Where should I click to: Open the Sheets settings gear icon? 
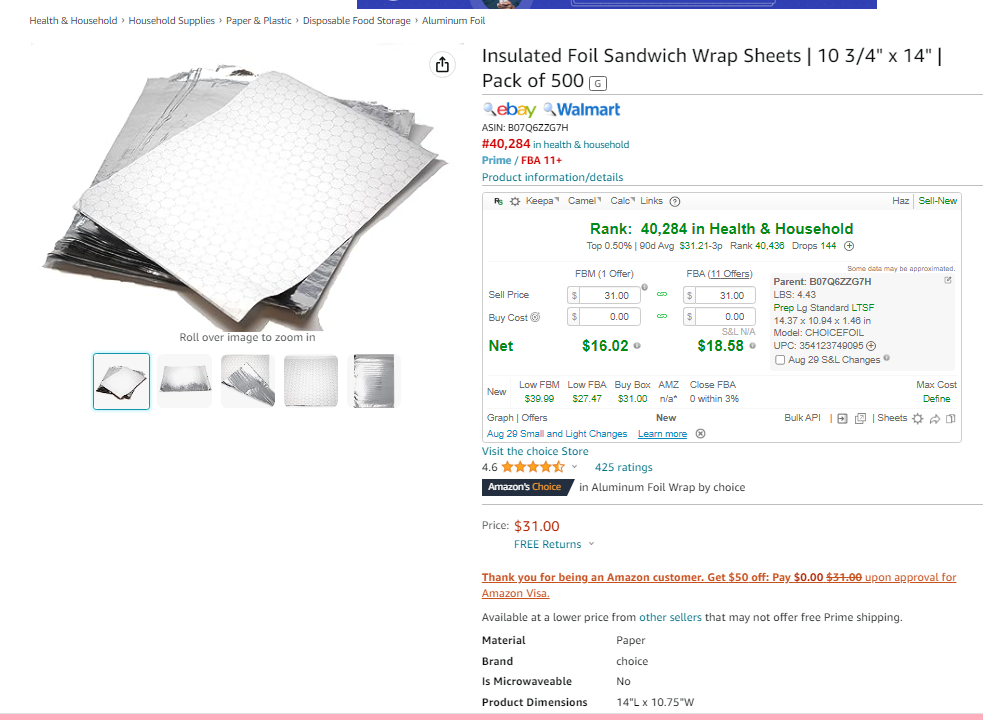[918, 418]
